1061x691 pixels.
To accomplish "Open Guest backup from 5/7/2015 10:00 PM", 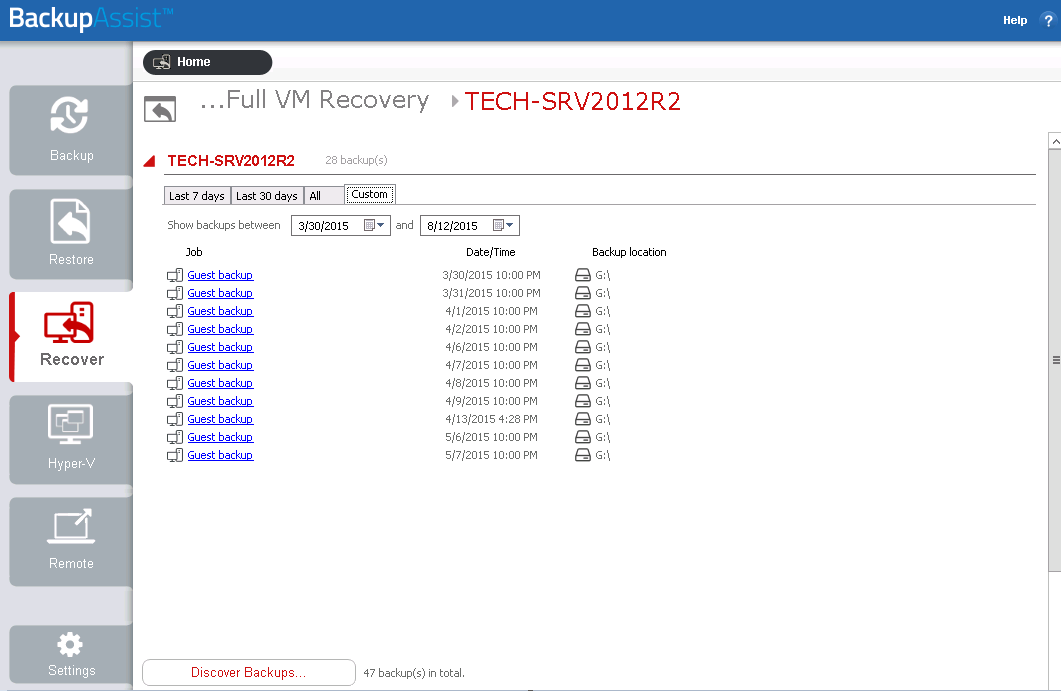I will [x=220, y=455].
